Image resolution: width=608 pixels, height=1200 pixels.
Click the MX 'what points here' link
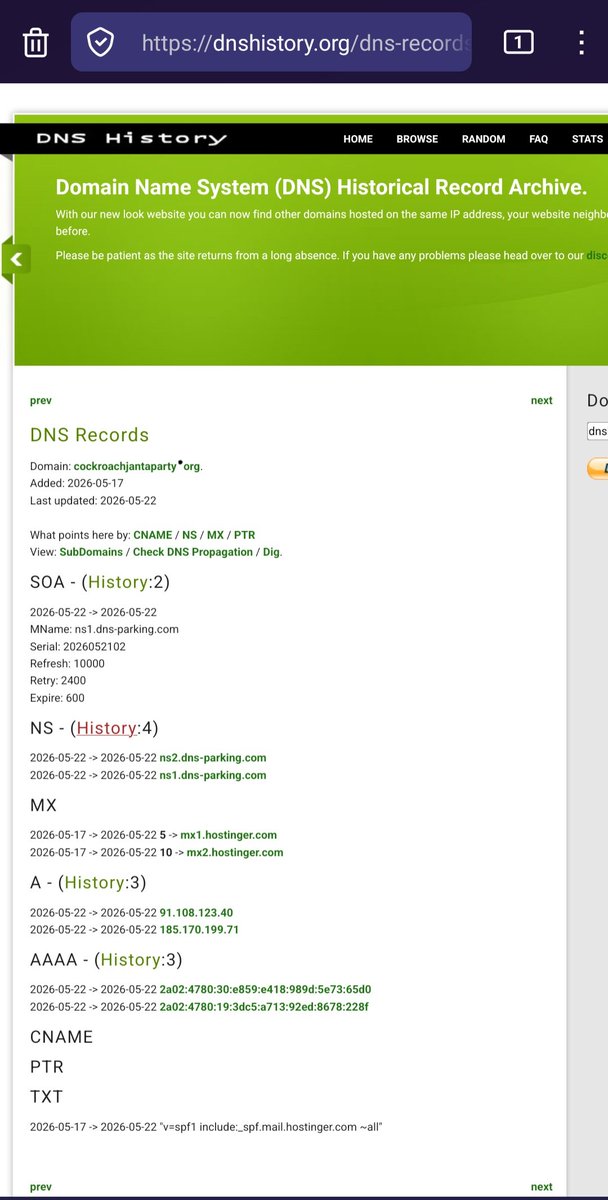click(215, 535)
